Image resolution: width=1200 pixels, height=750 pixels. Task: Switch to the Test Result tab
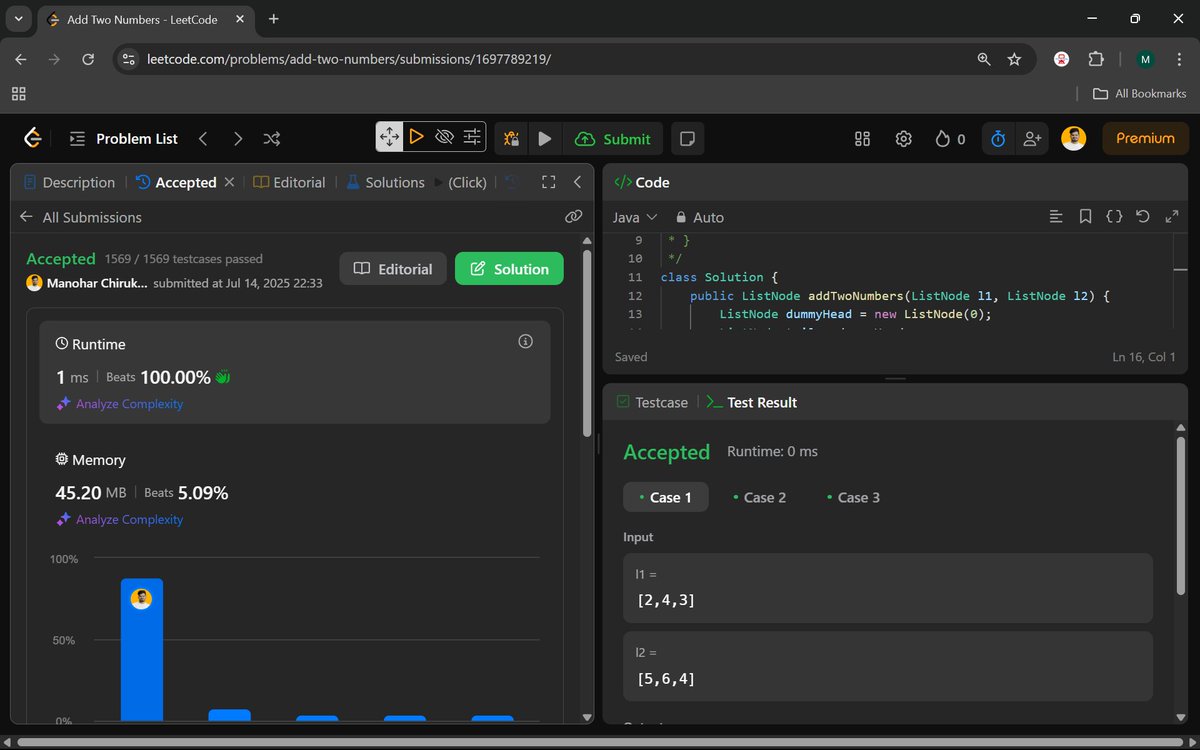click(x=751, y=402)
